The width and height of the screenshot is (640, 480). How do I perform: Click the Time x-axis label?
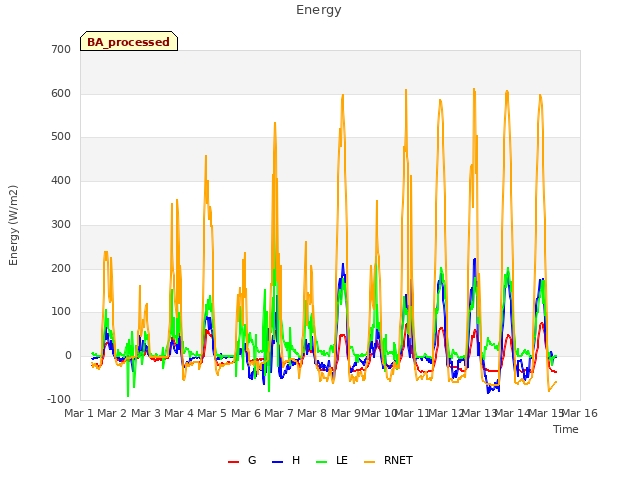click(x=566, y=429)
